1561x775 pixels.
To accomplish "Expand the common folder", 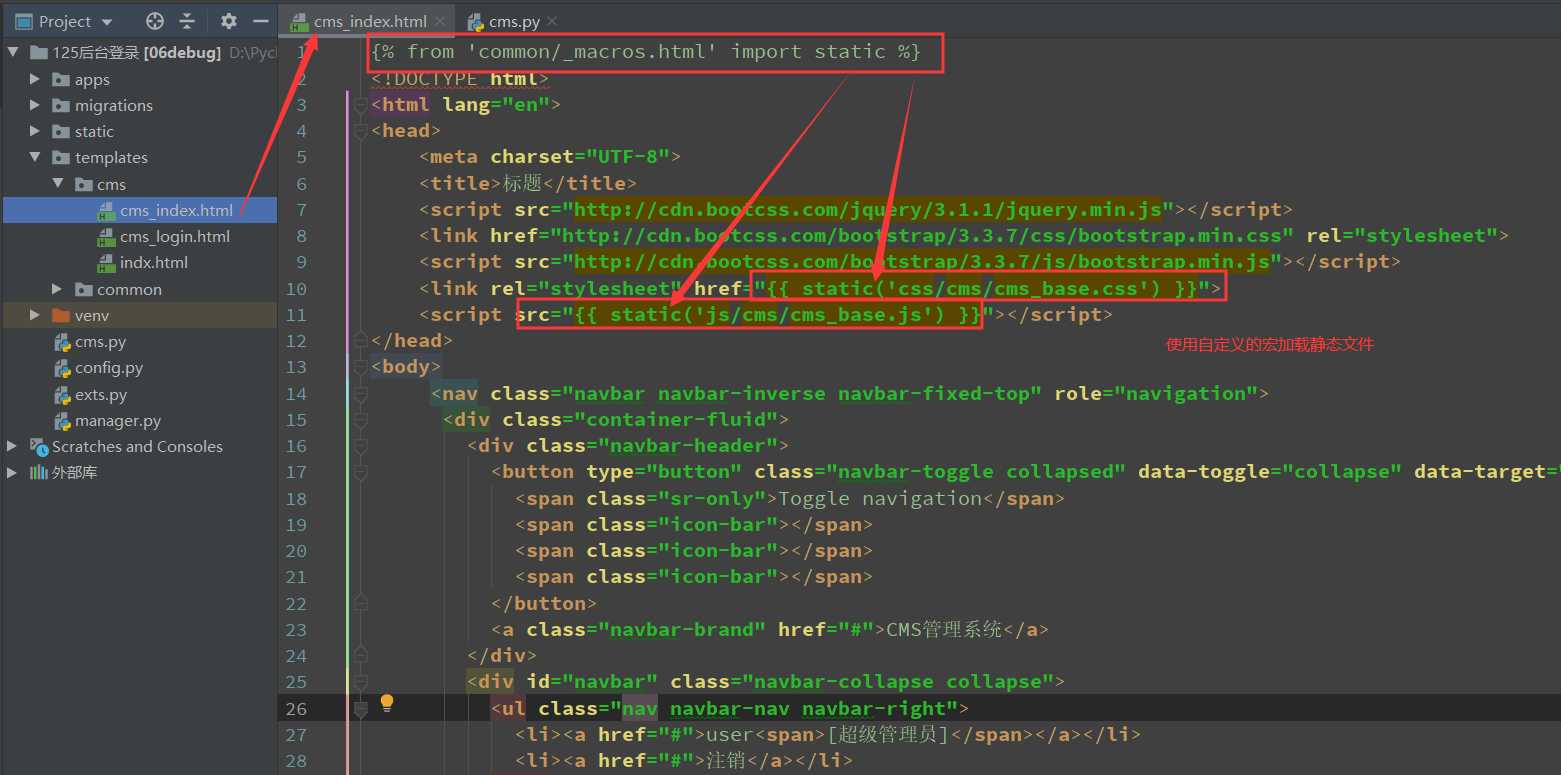I will pos(57,289).
